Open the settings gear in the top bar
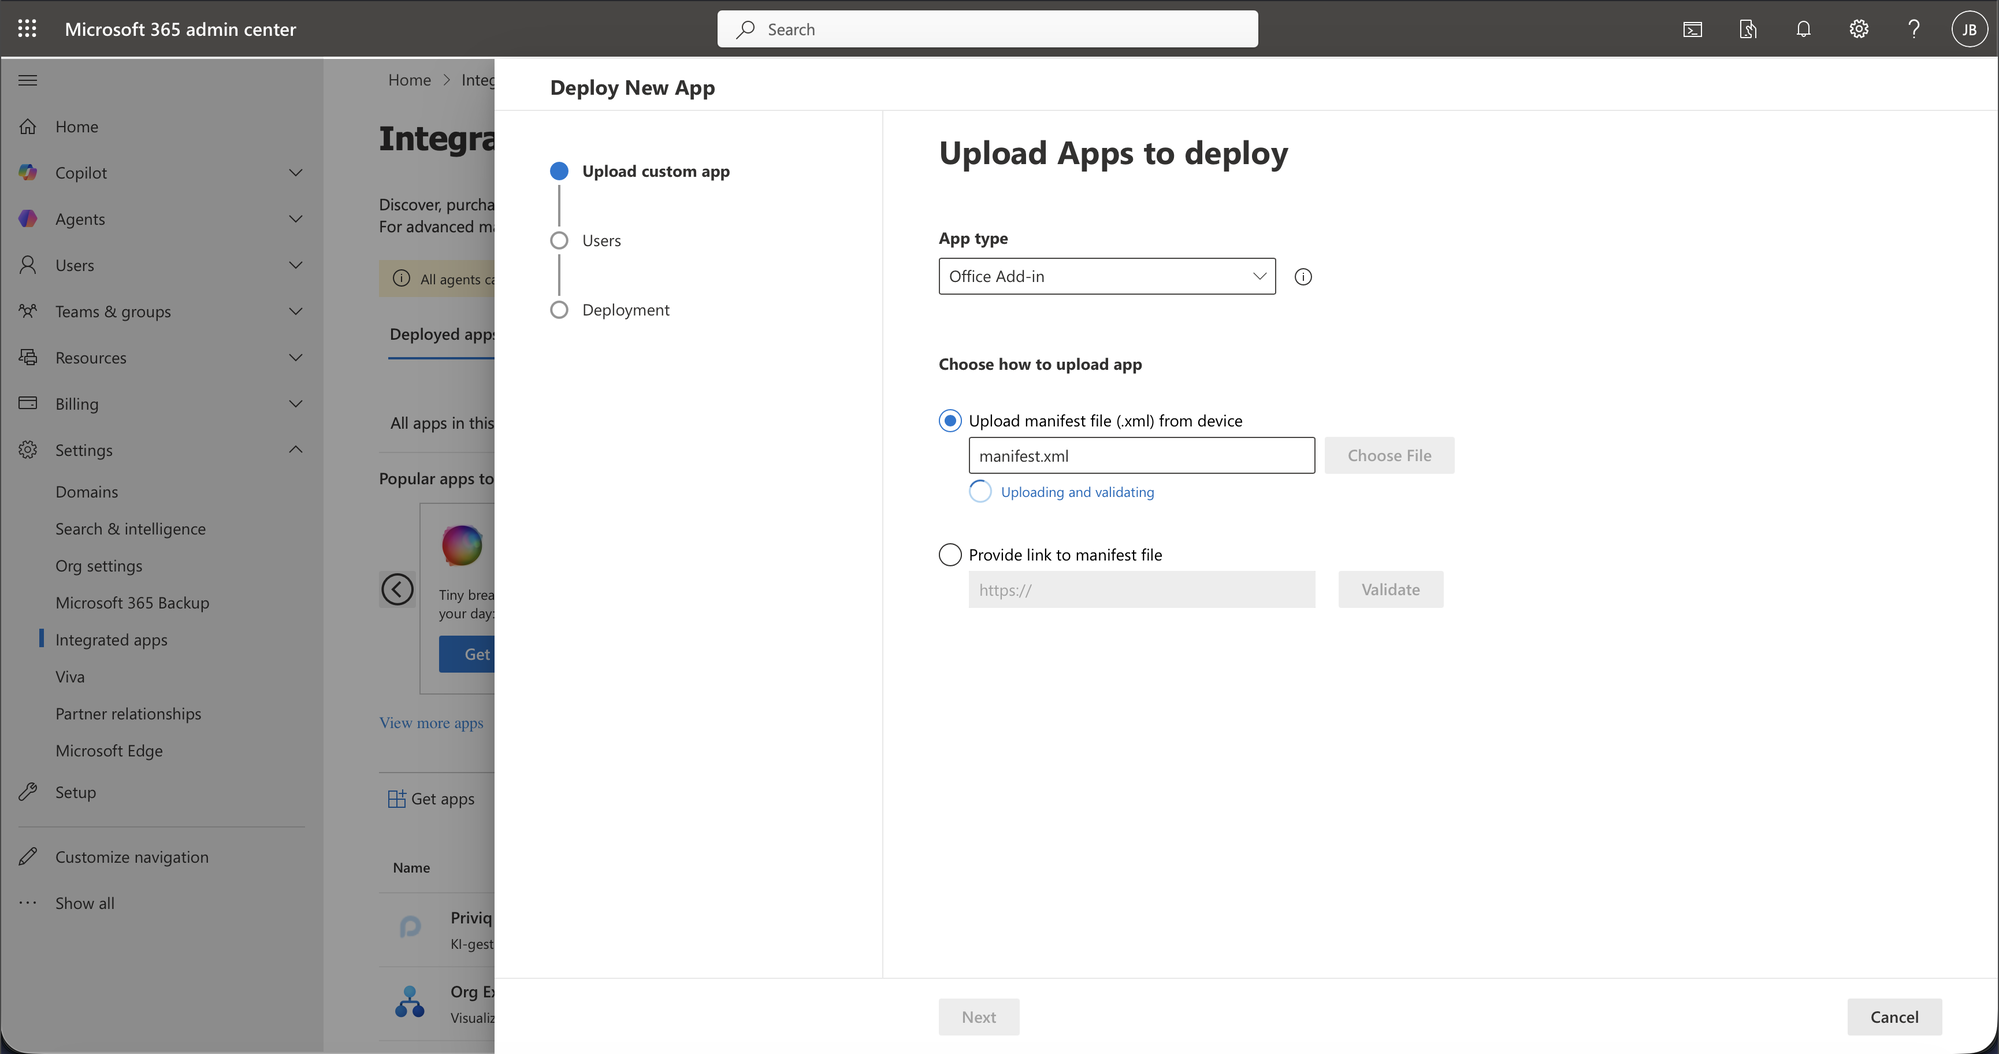The height and width of the screenshot is (1054, 1999). point(1858,29)
